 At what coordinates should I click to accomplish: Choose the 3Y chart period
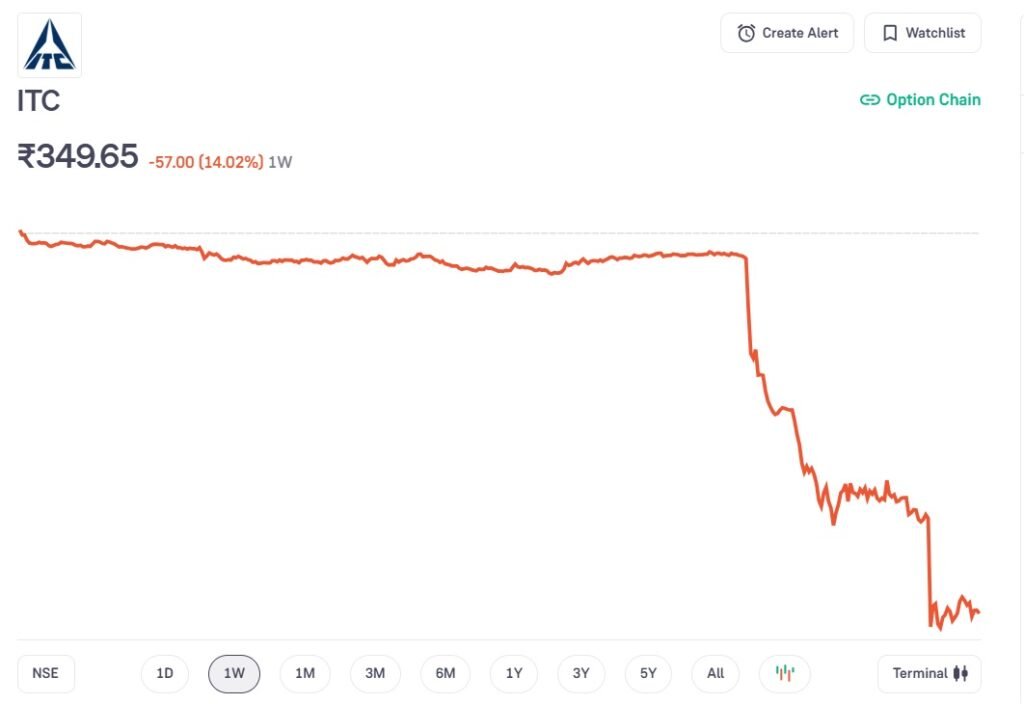coord(581,673)
